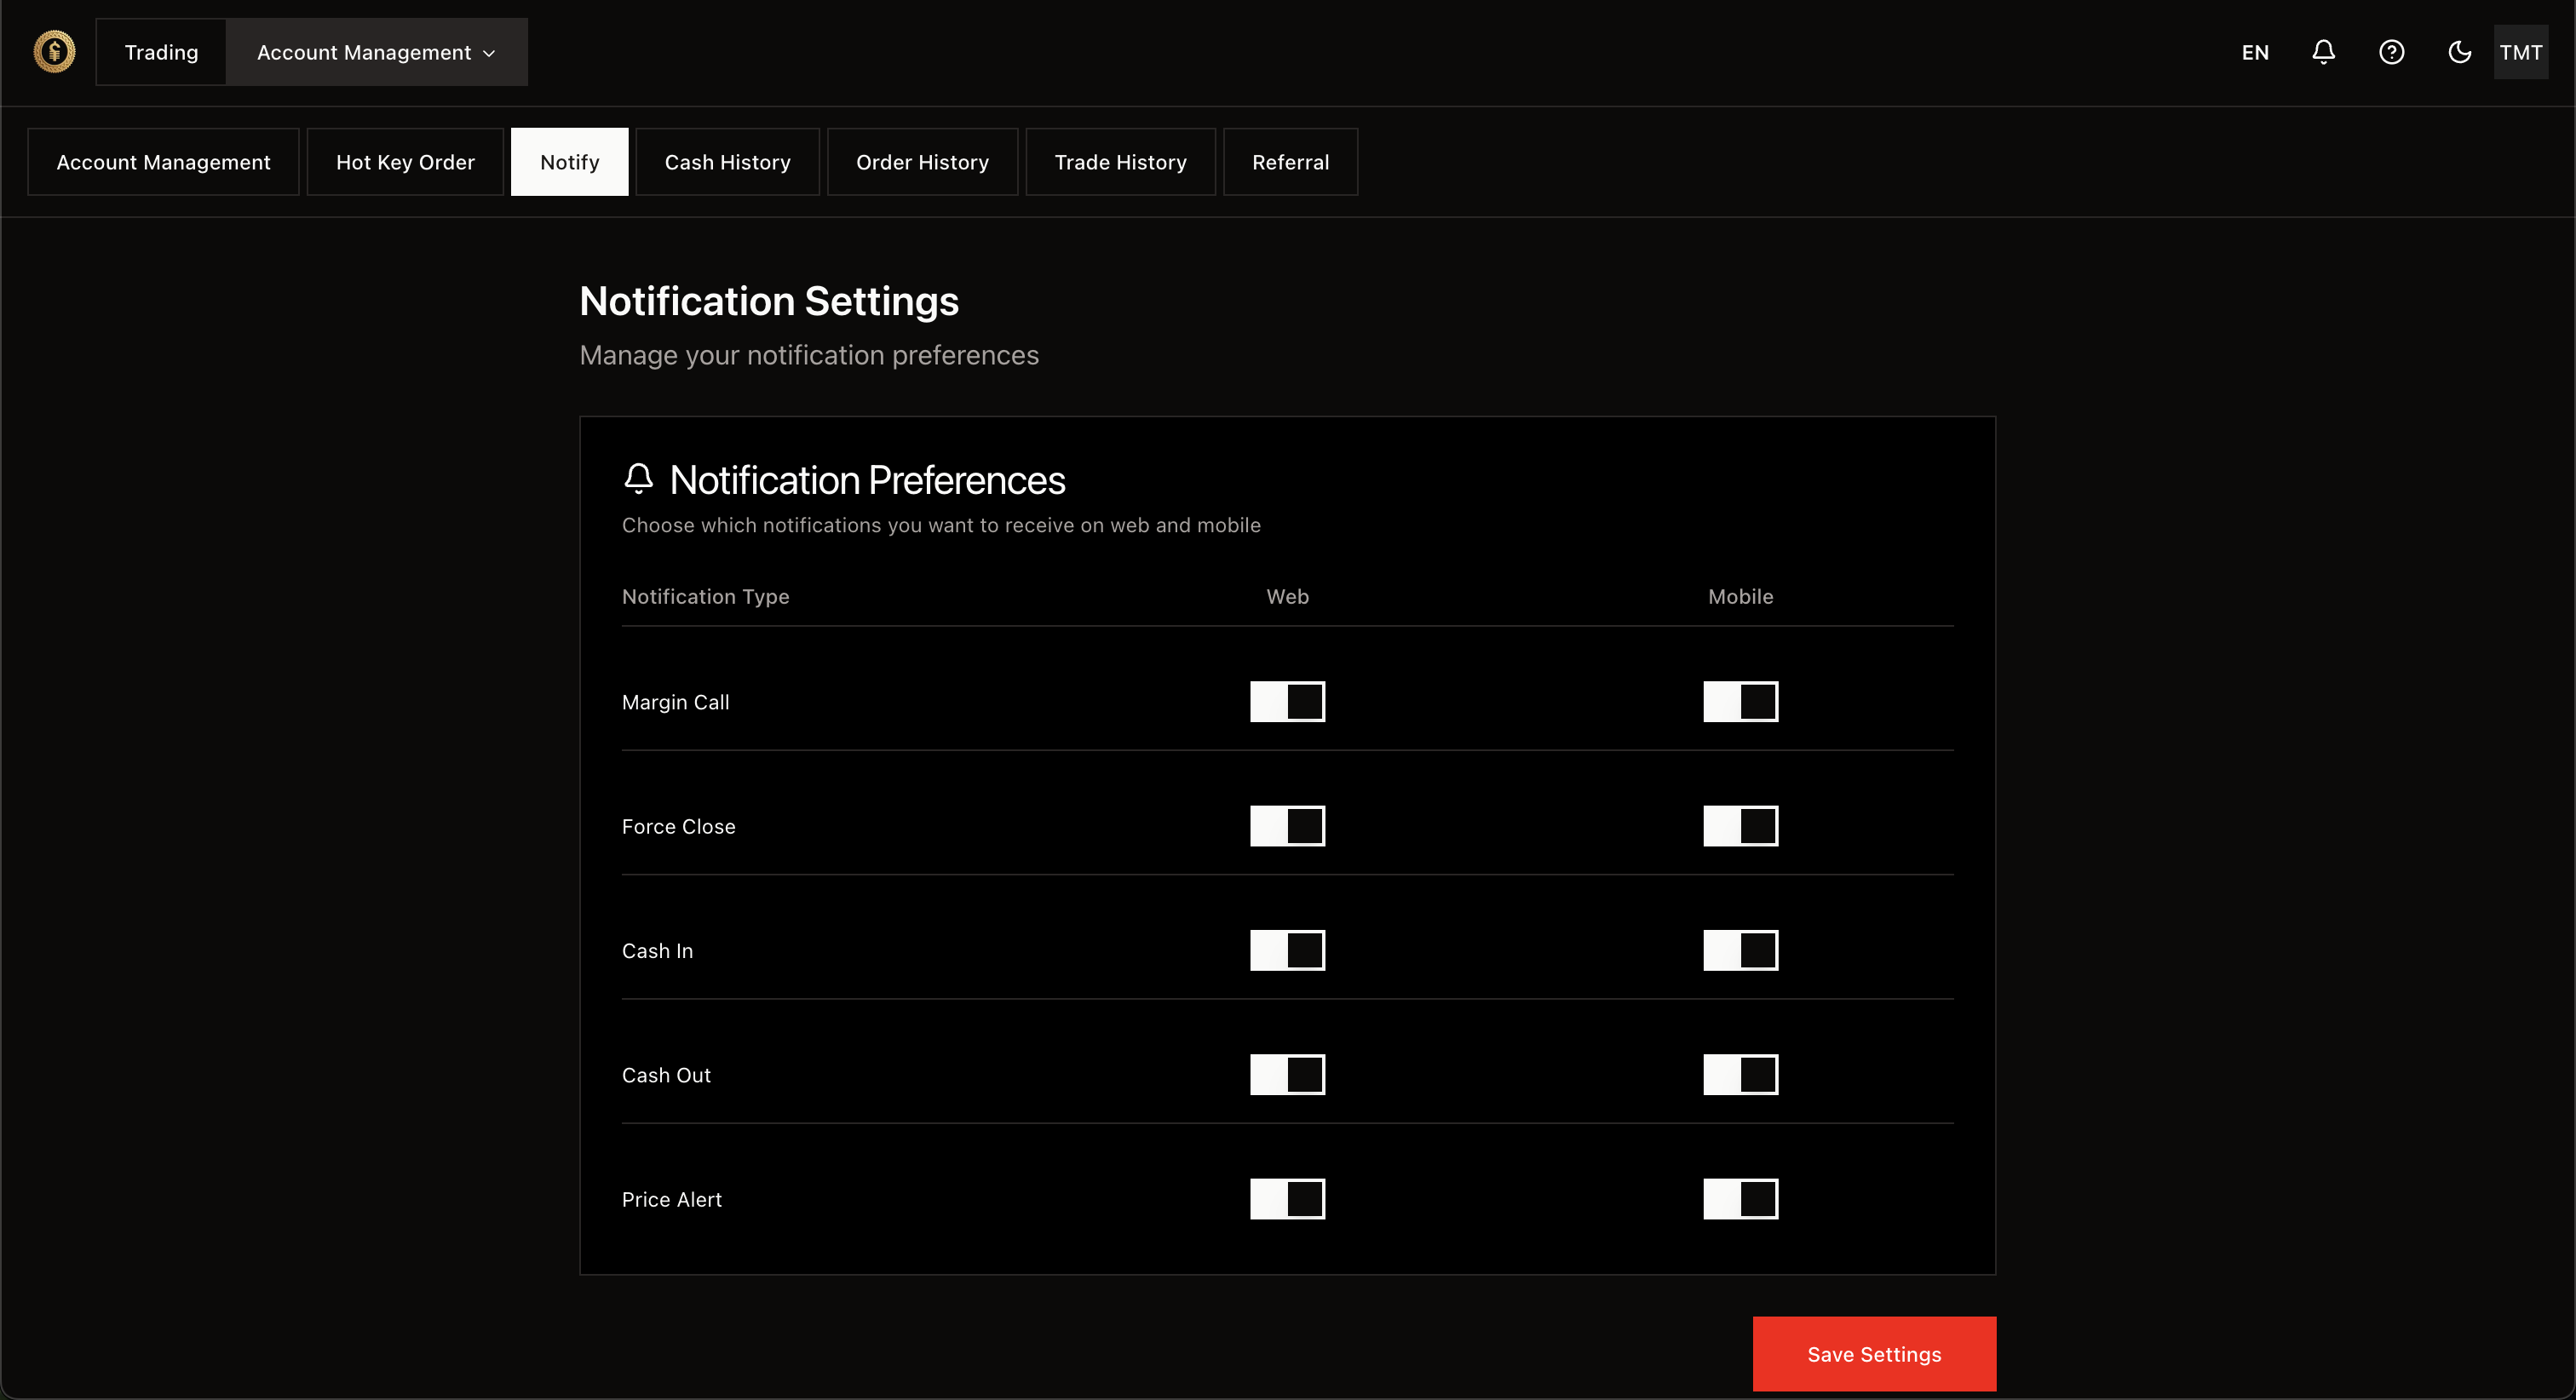Toggle Cash In web notifications
The height and width of the screenshot is (1400, 2576).
[1287, 950]
